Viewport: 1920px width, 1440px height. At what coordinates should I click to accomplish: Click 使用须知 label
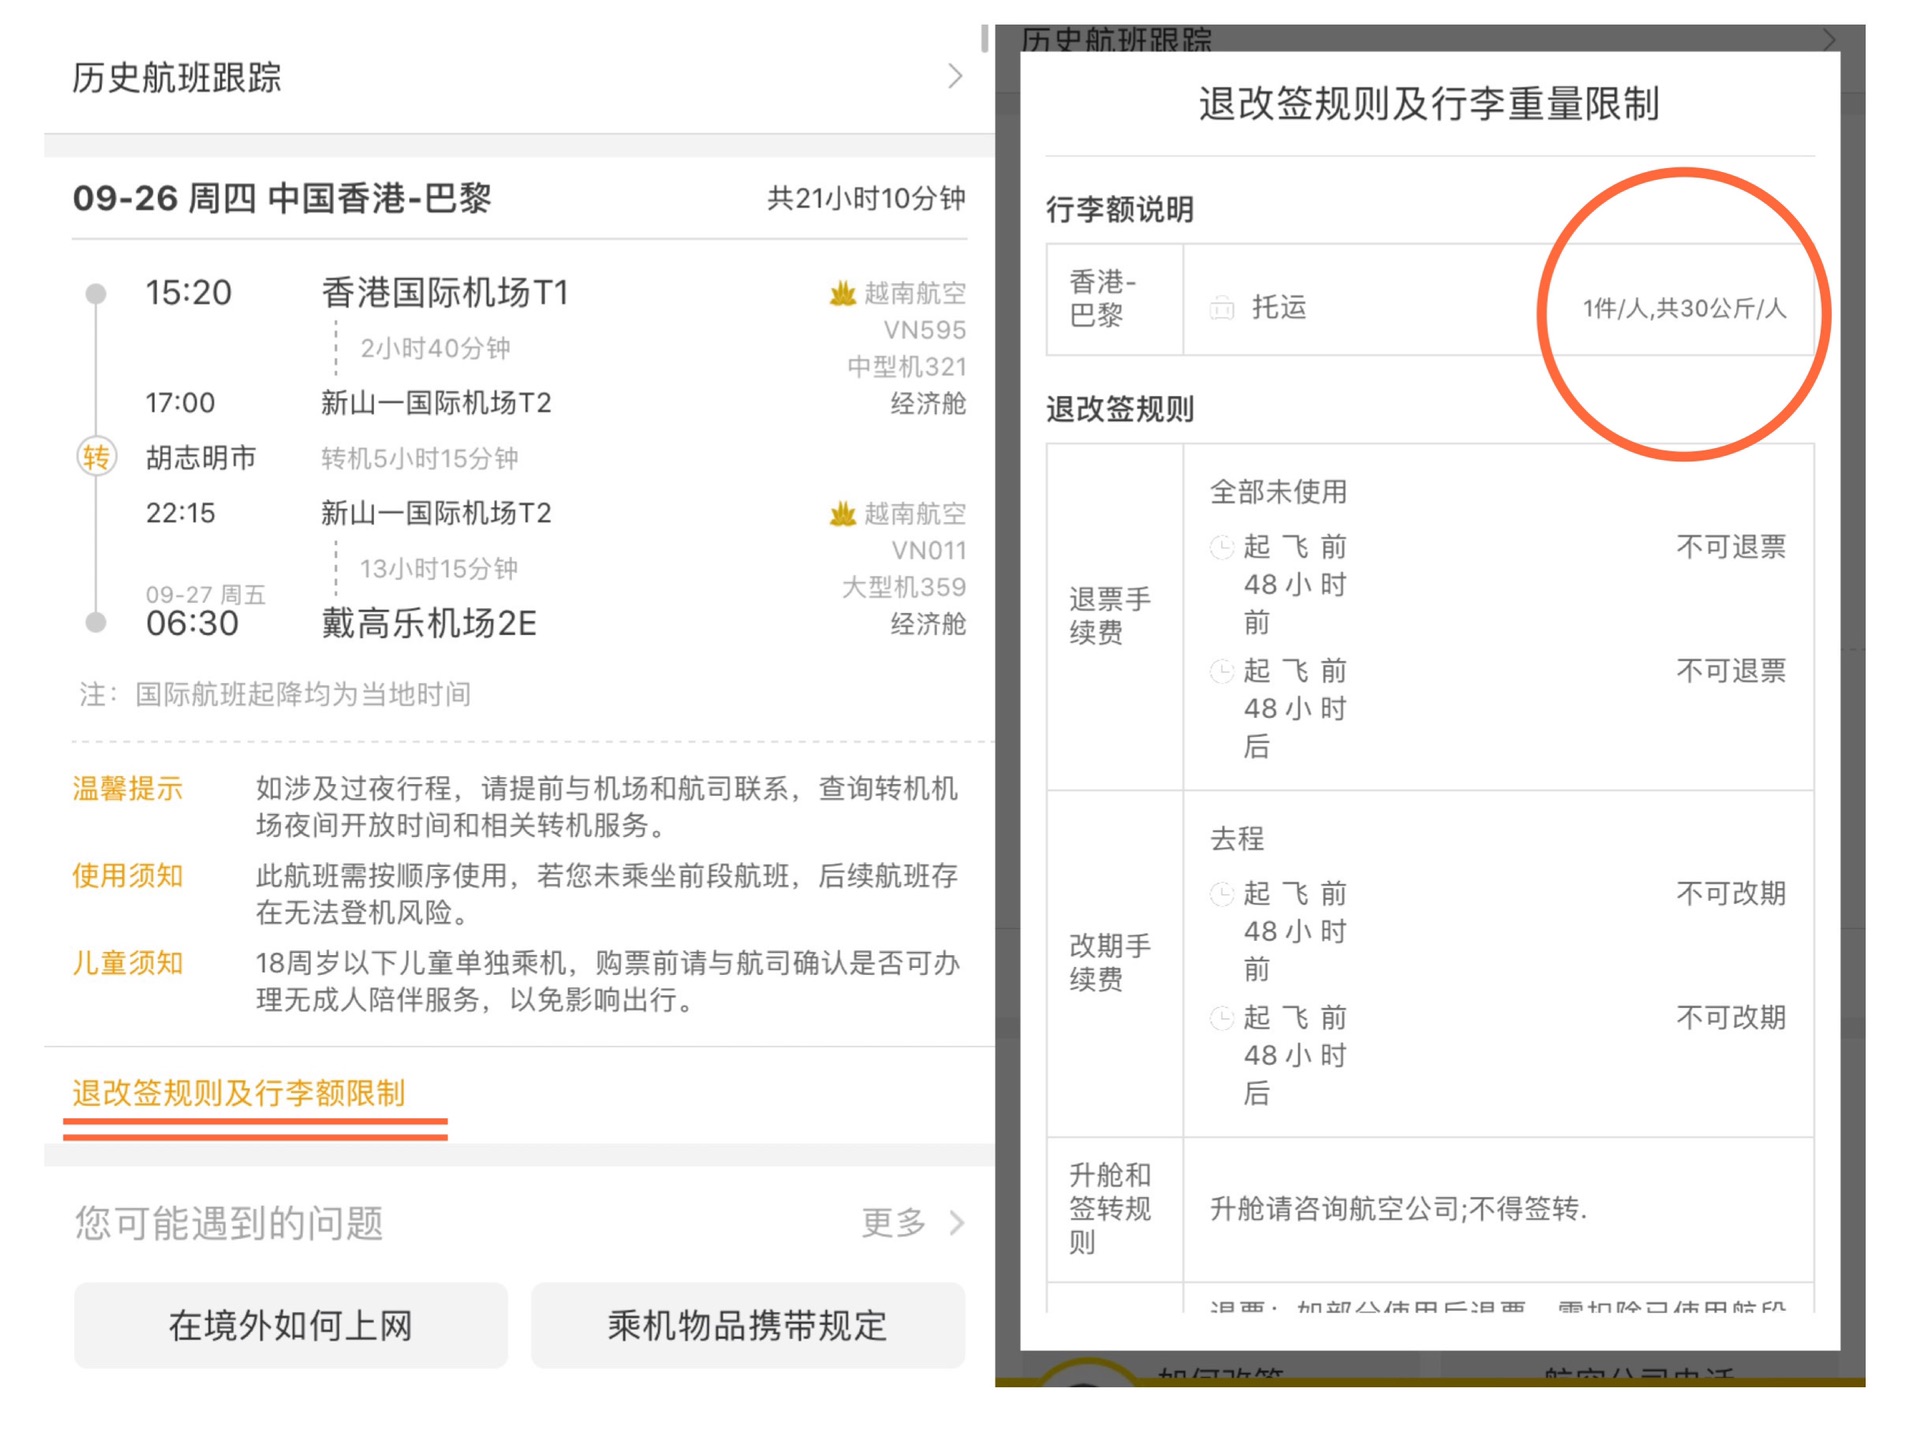(x=127, y=876)
